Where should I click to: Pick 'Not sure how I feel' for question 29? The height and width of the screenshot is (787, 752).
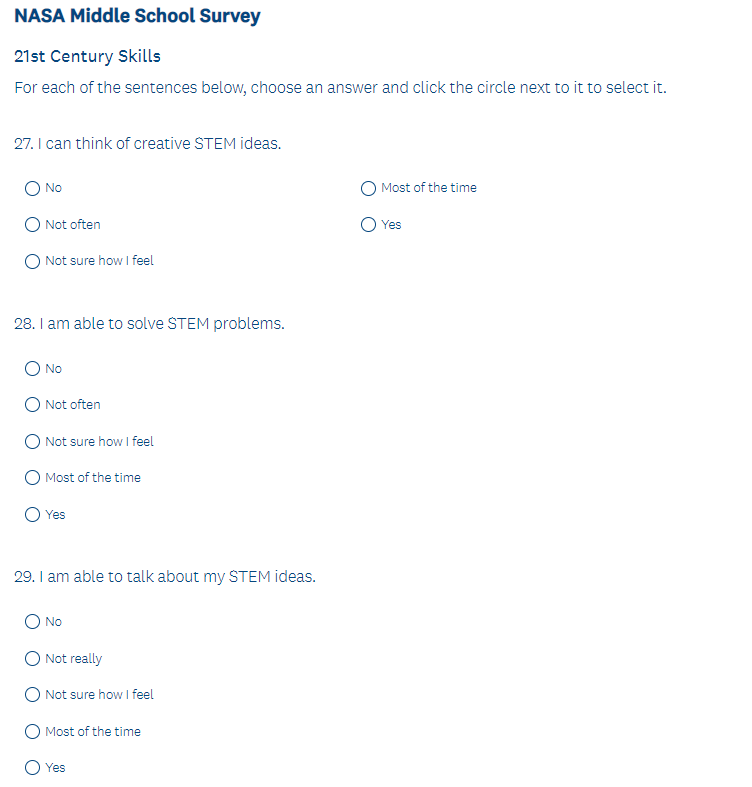point(33,695)
